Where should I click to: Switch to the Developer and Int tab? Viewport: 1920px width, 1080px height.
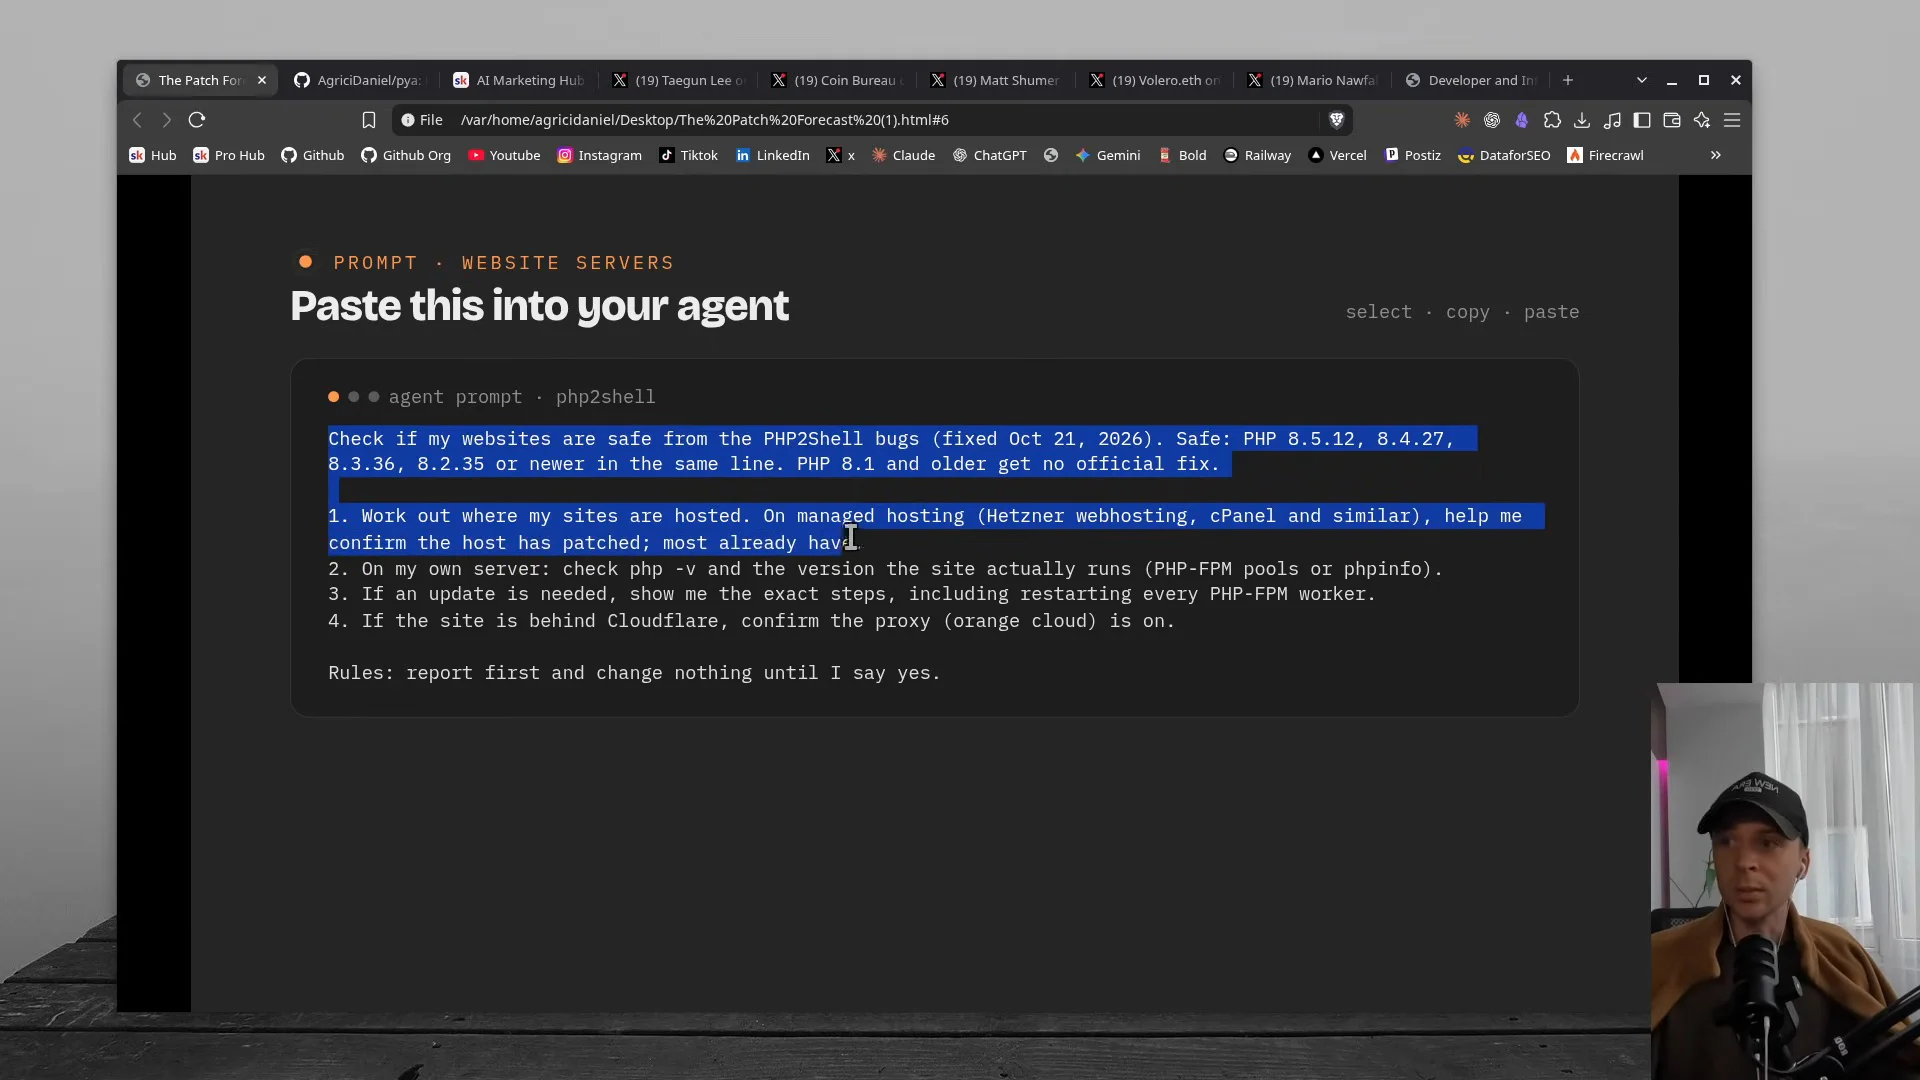point(1472,80)
